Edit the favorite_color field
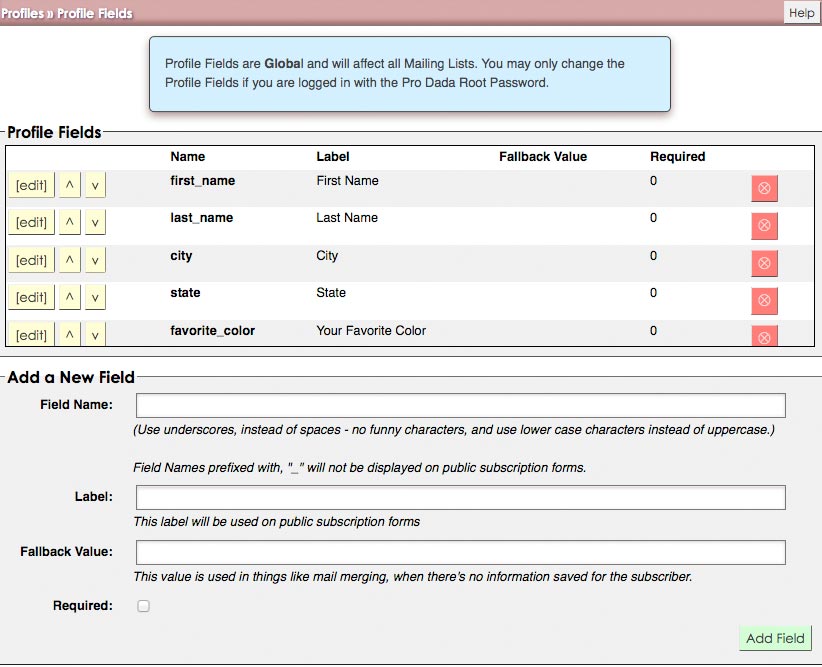Viewport: 822px width, 667px height. coord(31,335)
